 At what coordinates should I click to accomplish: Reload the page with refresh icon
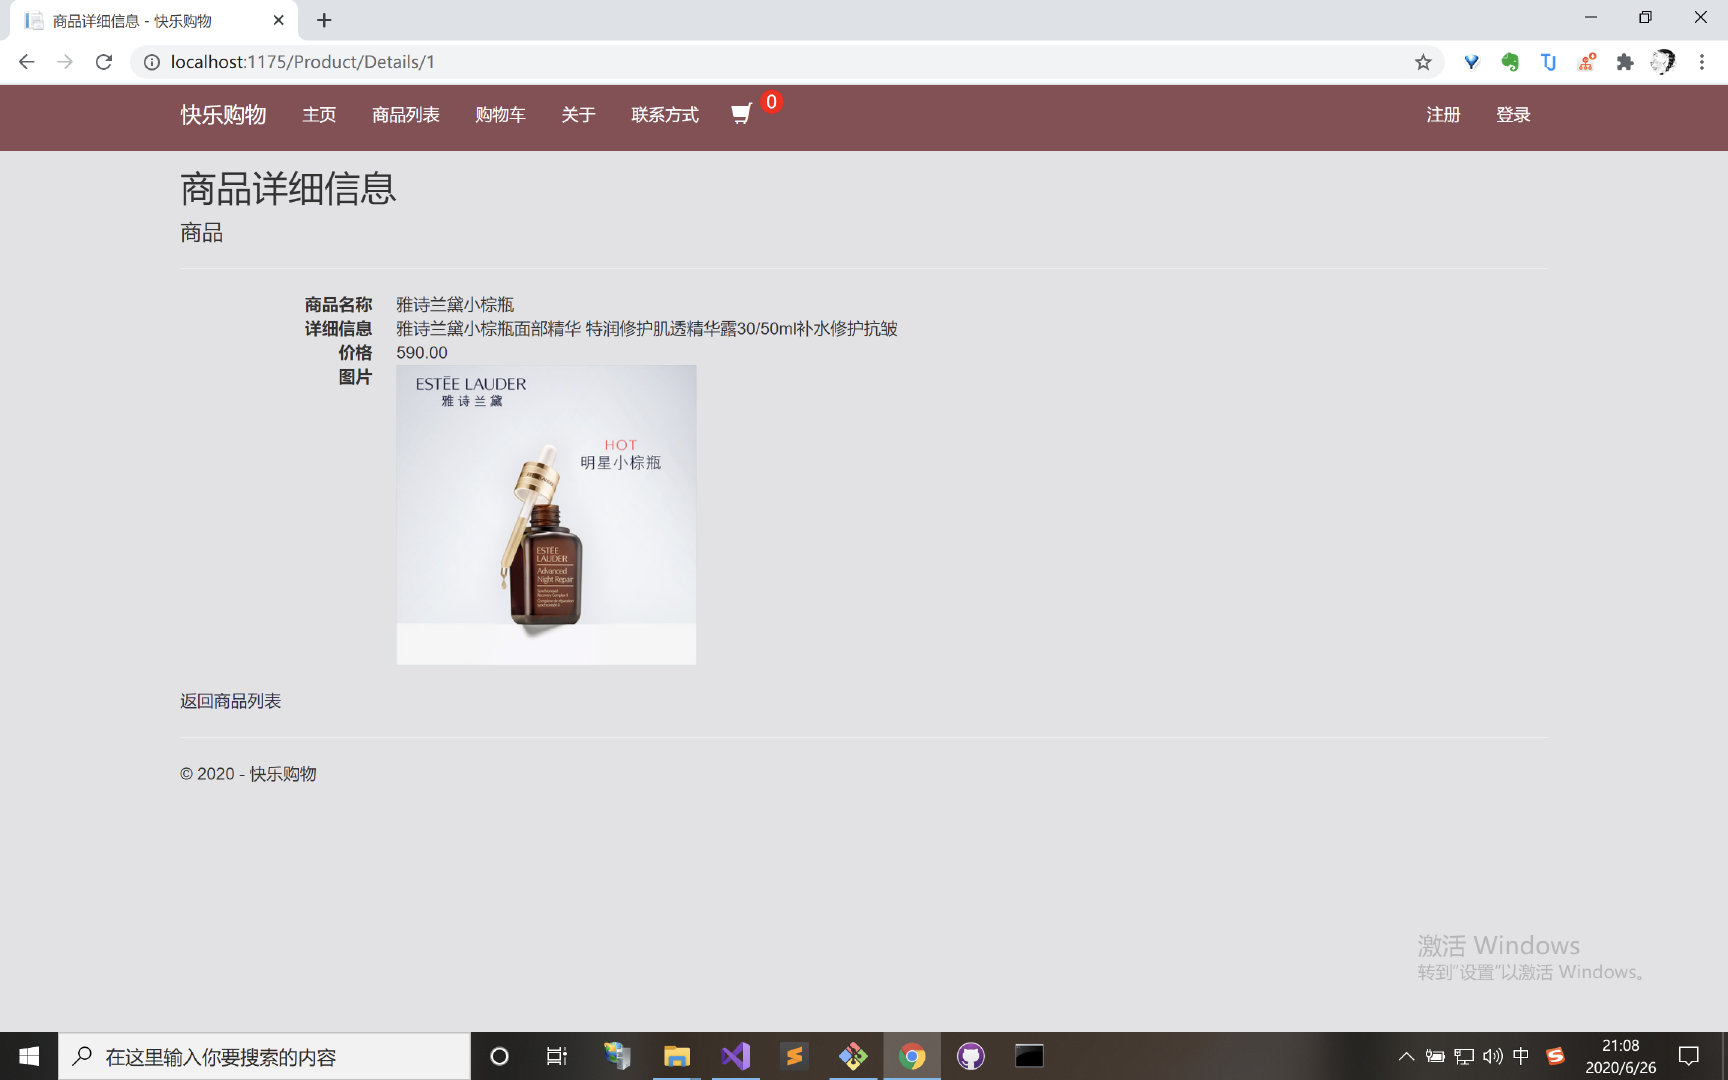point(104,62)
